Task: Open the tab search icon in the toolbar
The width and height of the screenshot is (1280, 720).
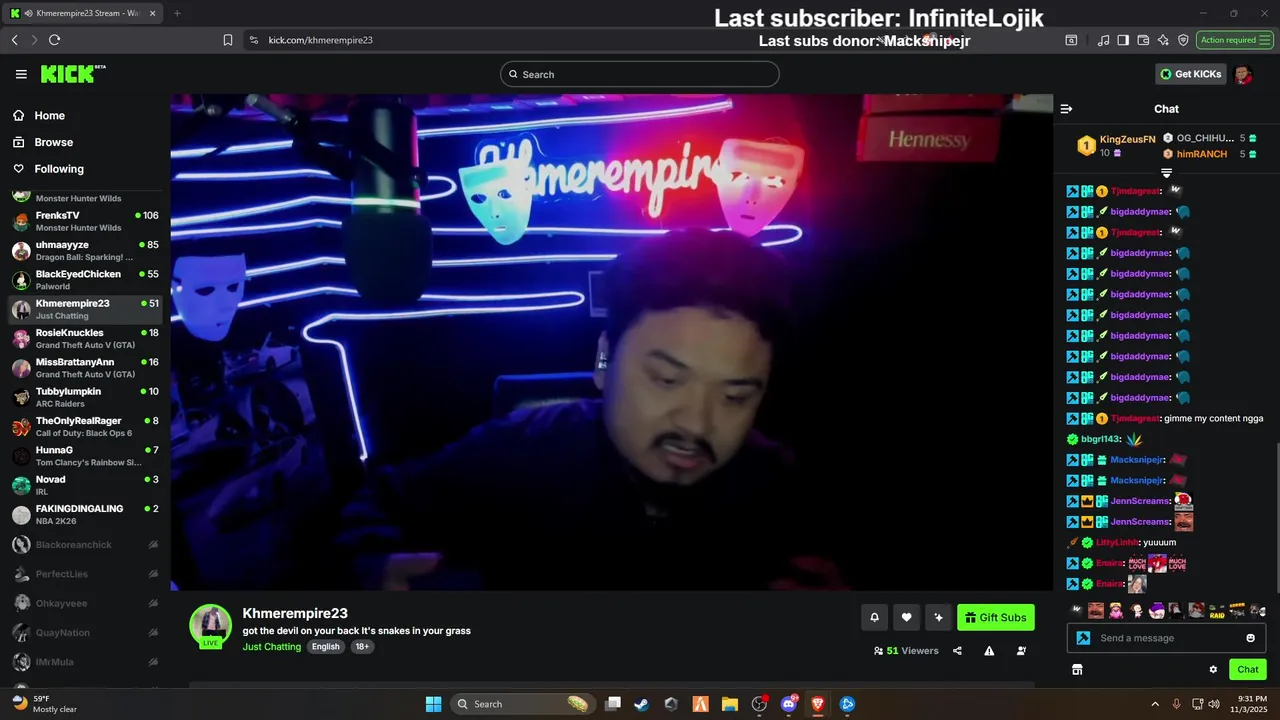Action: click(1071, 40)
